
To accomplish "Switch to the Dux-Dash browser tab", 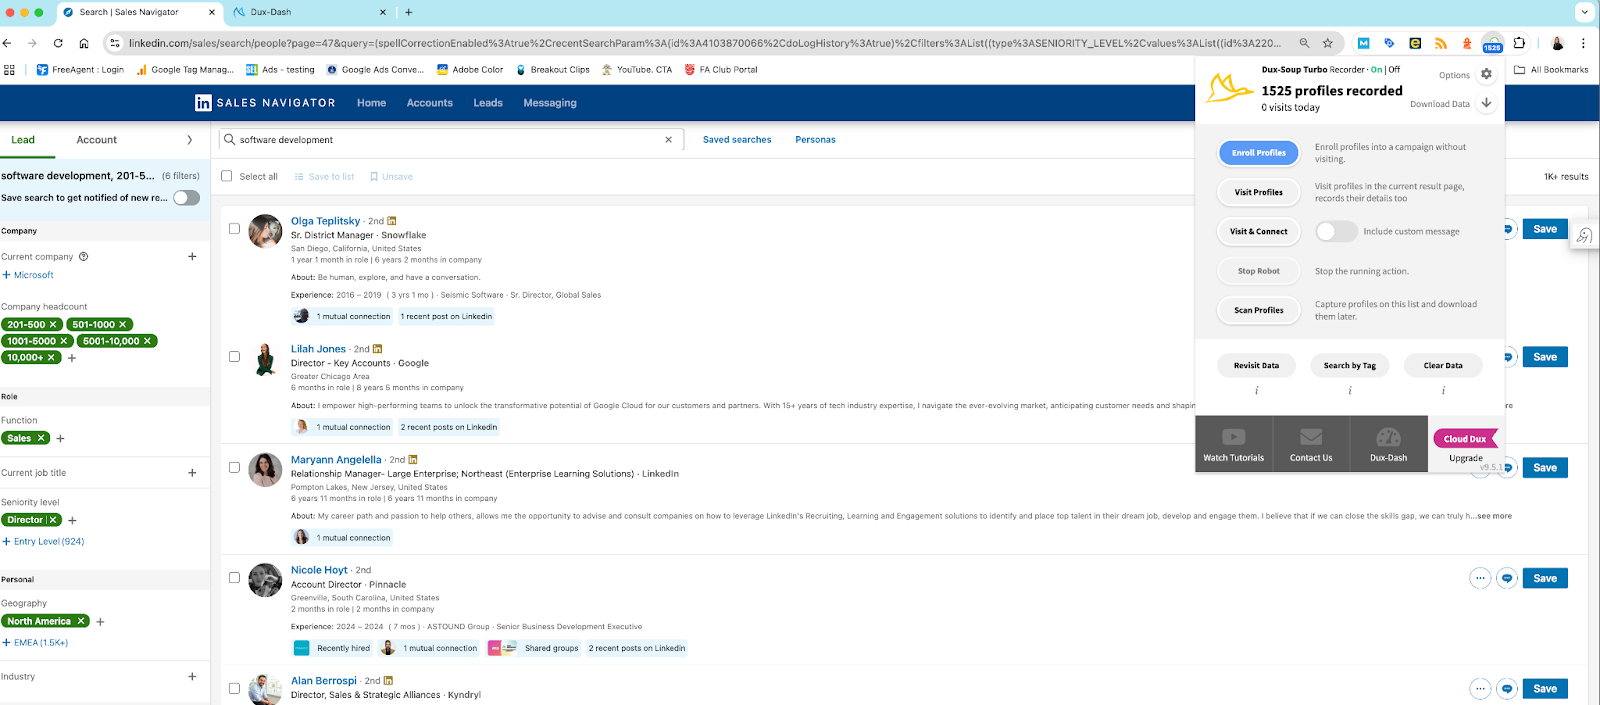I will (x=309, y=12).
